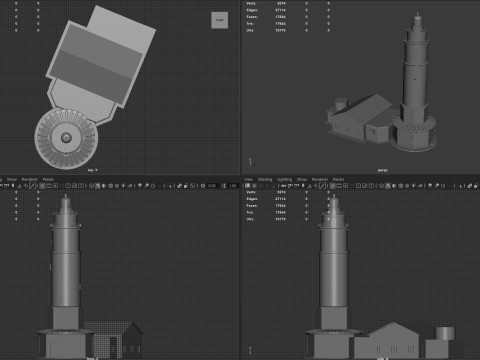Toggle grease pencil icon in bottom-left panel toolbar

pos(32,186)
